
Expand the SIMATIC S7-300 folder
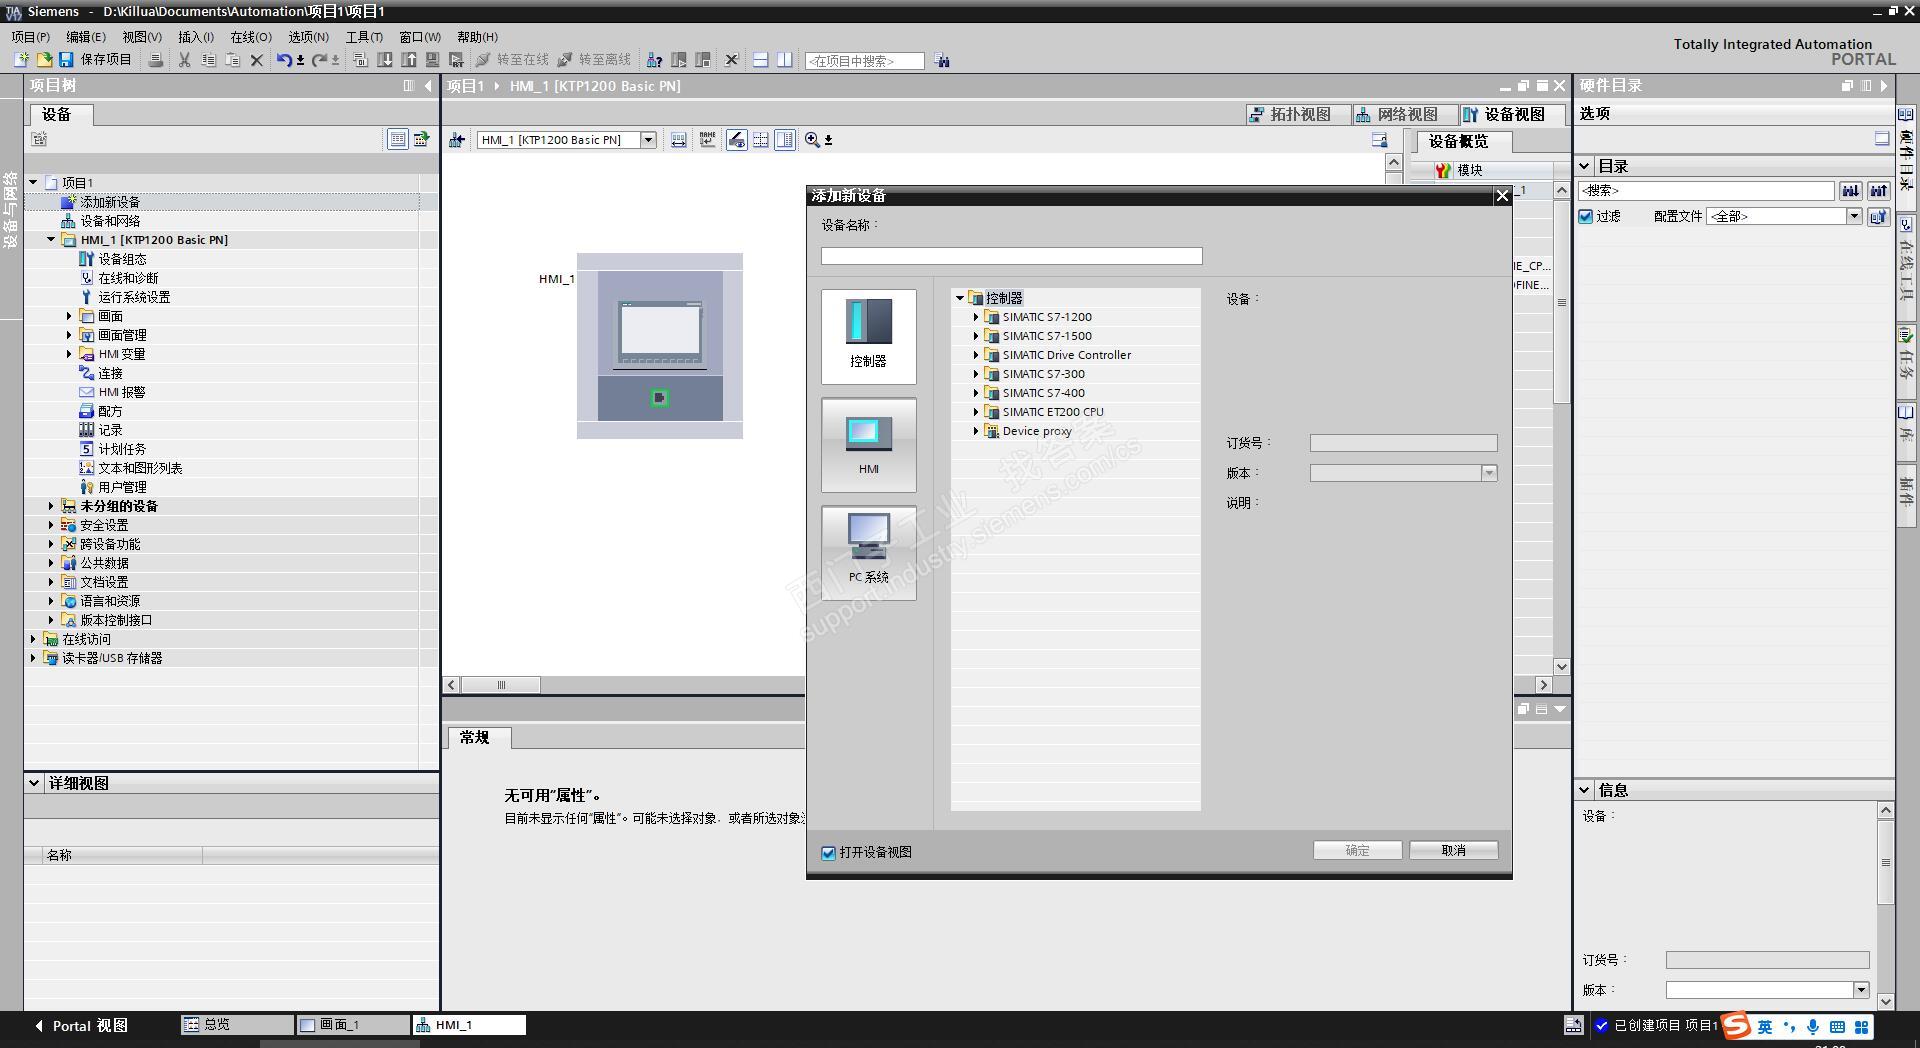(x=976, y=374)
